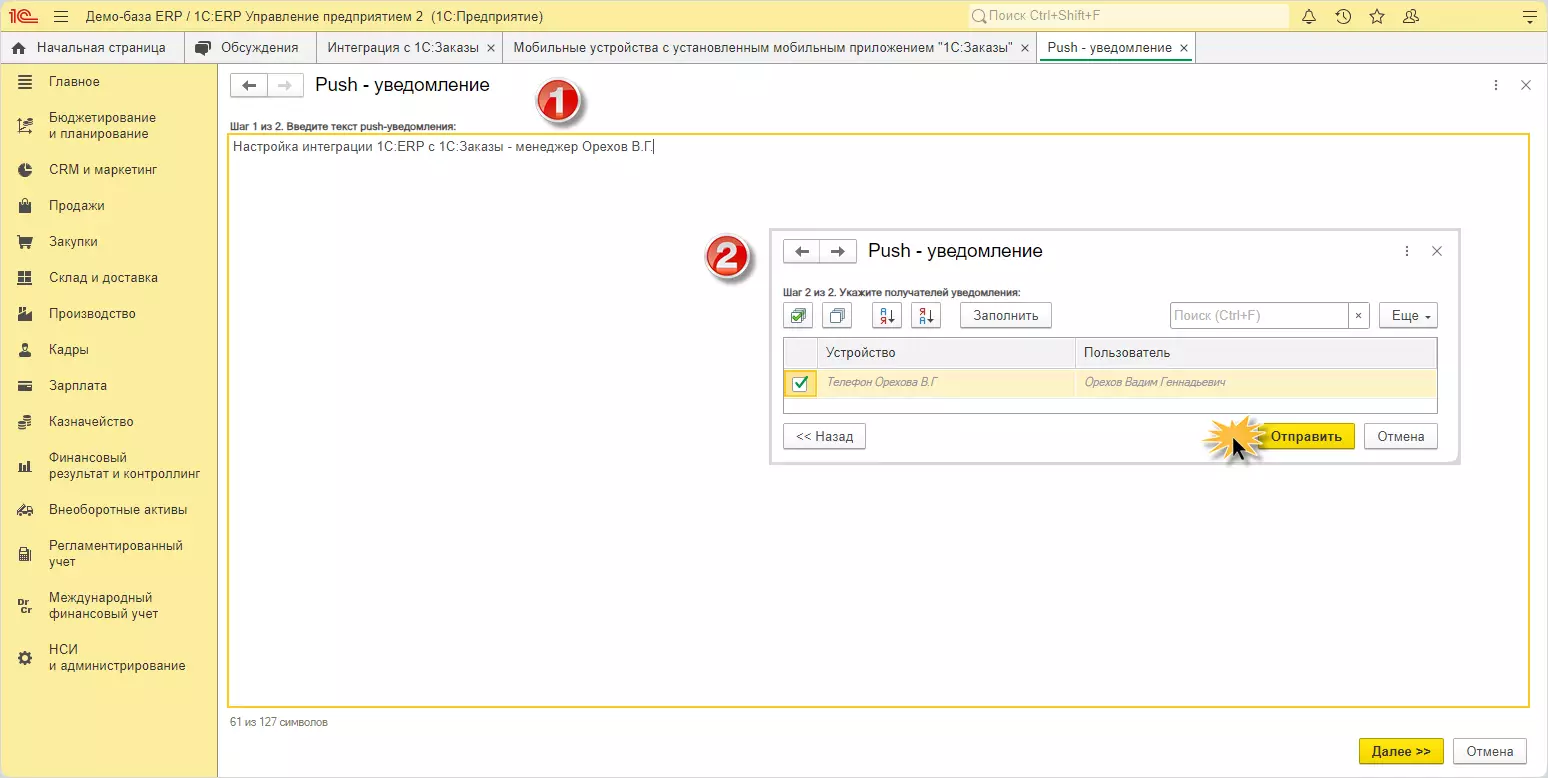Switch to Интеграция с 1С:Заказы tab
The height and width of the screenshot is (778, 1548).
(403, 48)
